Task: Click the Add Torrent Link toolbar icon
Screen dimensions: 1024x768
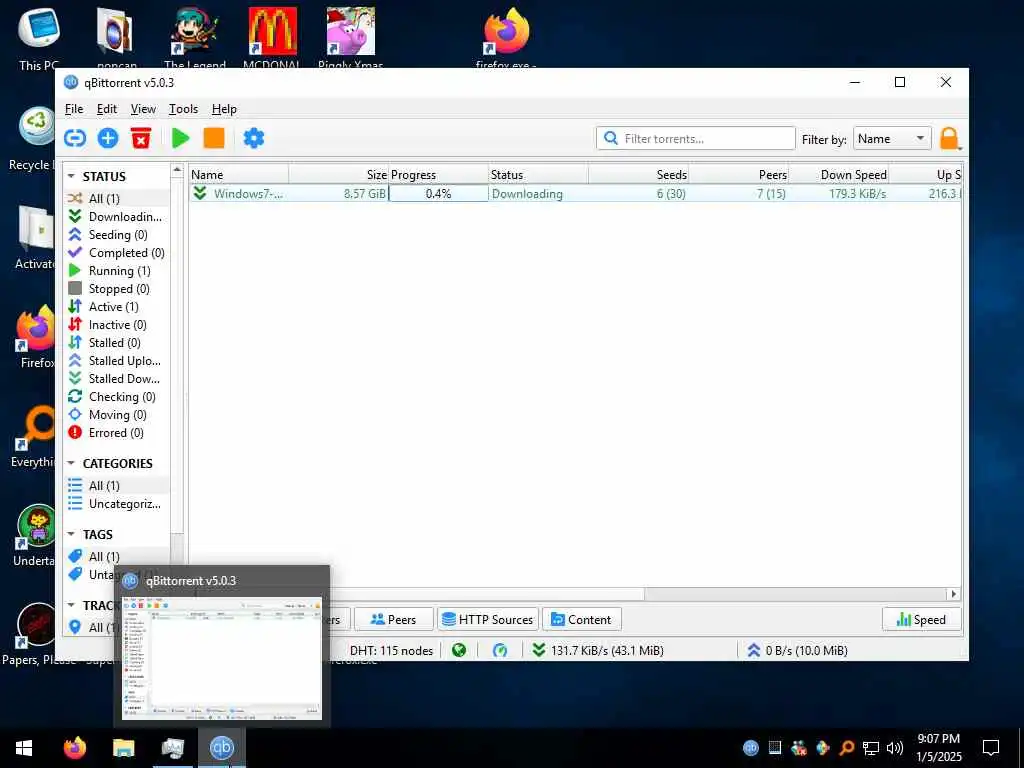Action: click(75, 138)
